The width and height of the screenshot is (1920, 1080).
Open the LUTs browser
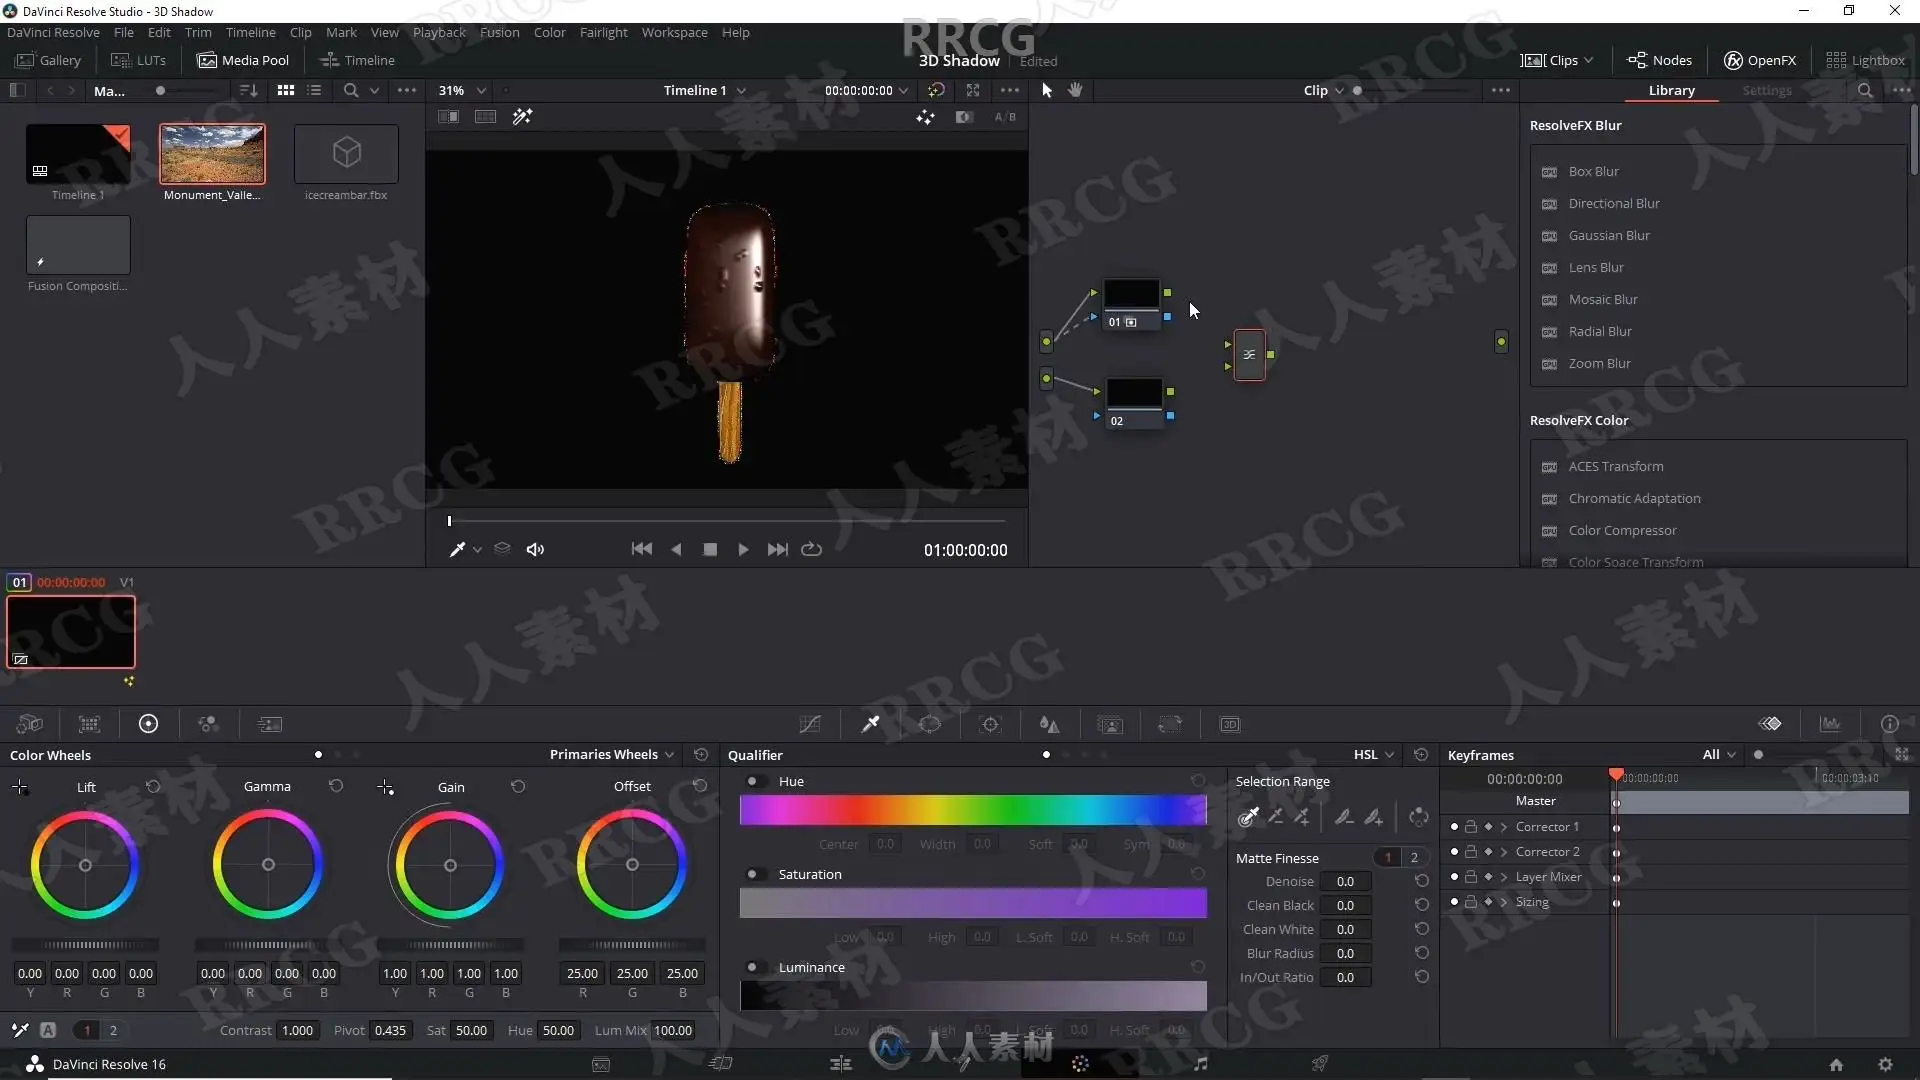click(x=139, y=60)
